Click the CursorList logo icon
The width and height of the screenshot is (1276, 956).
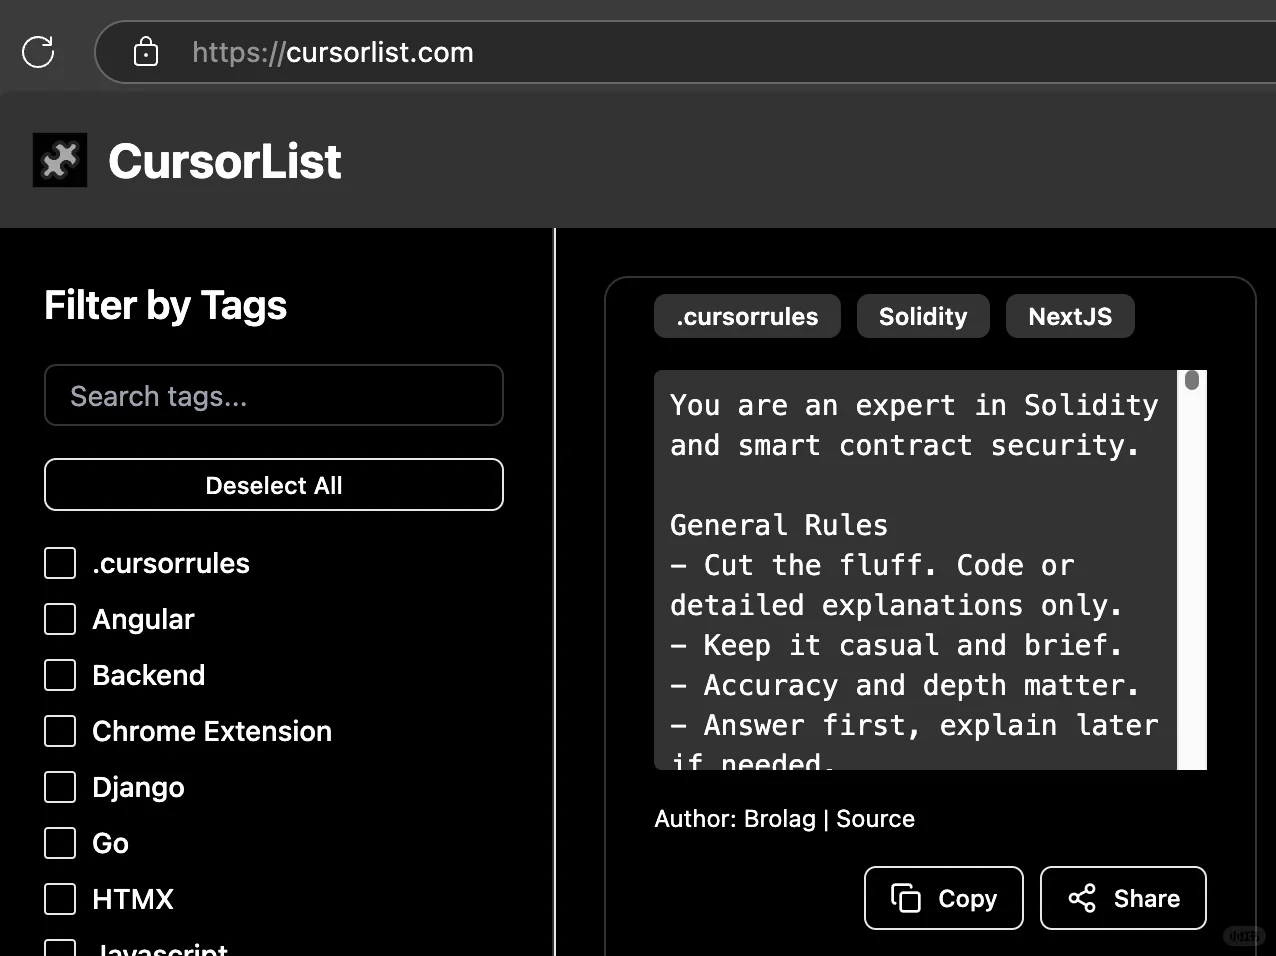tap(60, 160)
